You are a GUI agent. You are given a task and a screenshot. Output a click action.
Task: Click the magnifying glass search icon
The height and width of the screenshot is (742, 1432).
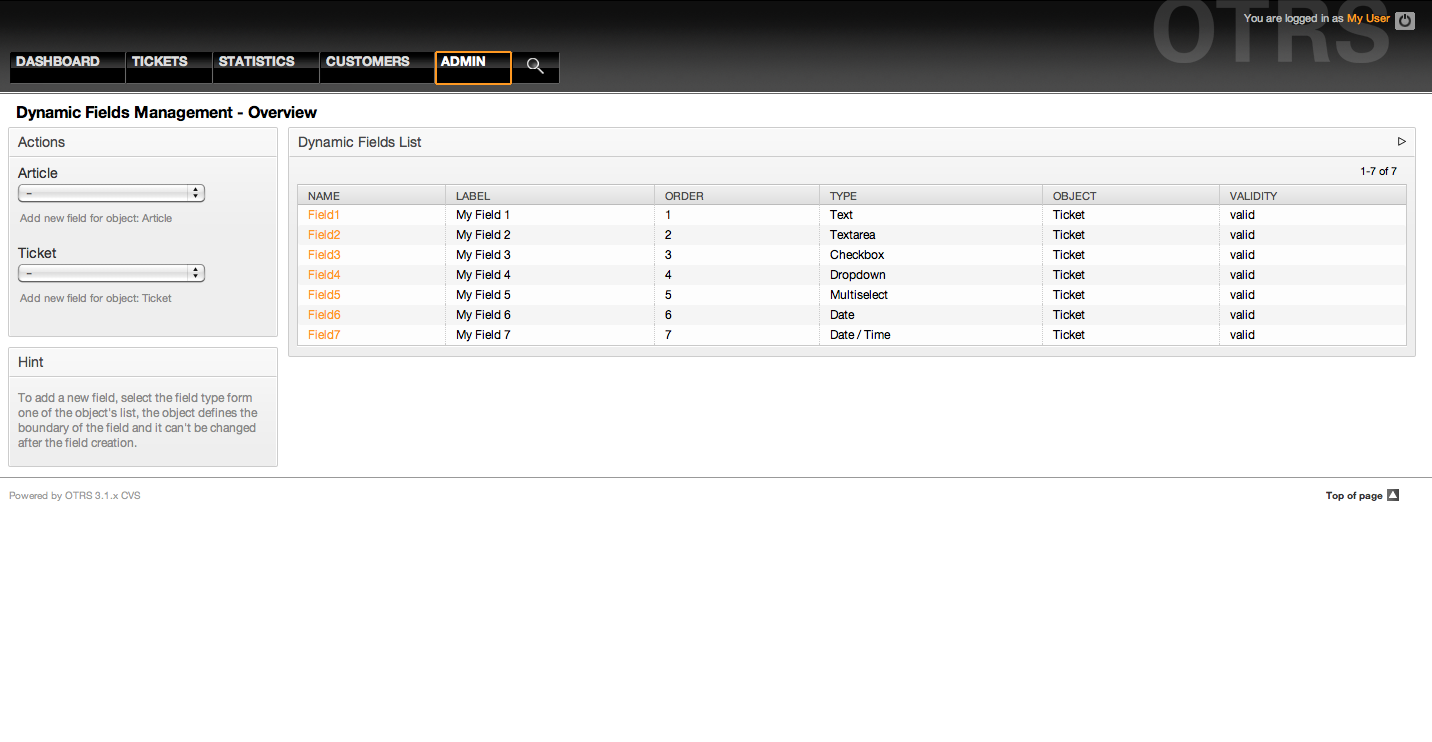[535, 66]
